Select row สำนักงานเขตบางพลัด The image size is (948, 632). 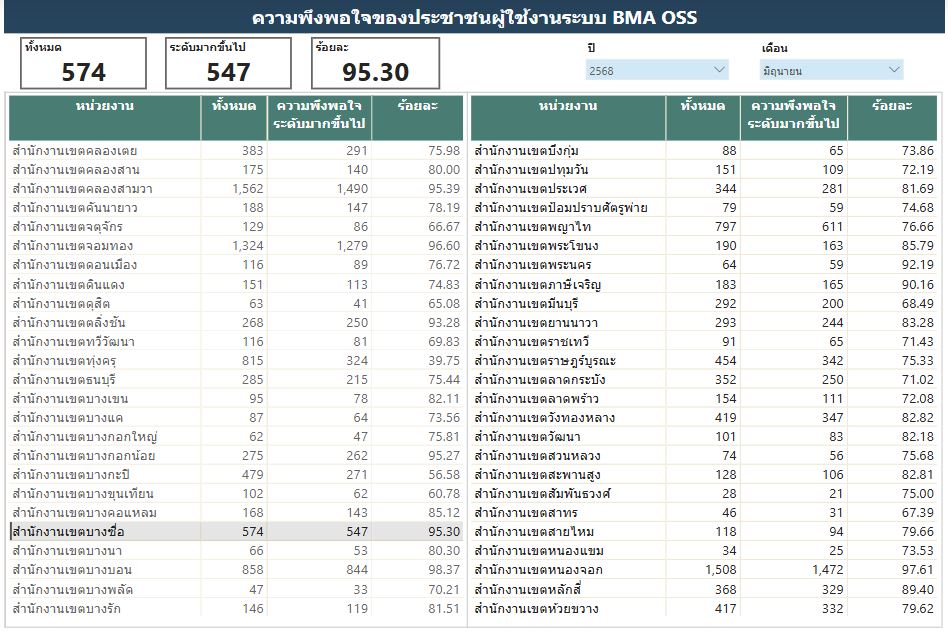pyautogui.click(x=236, y=590)
